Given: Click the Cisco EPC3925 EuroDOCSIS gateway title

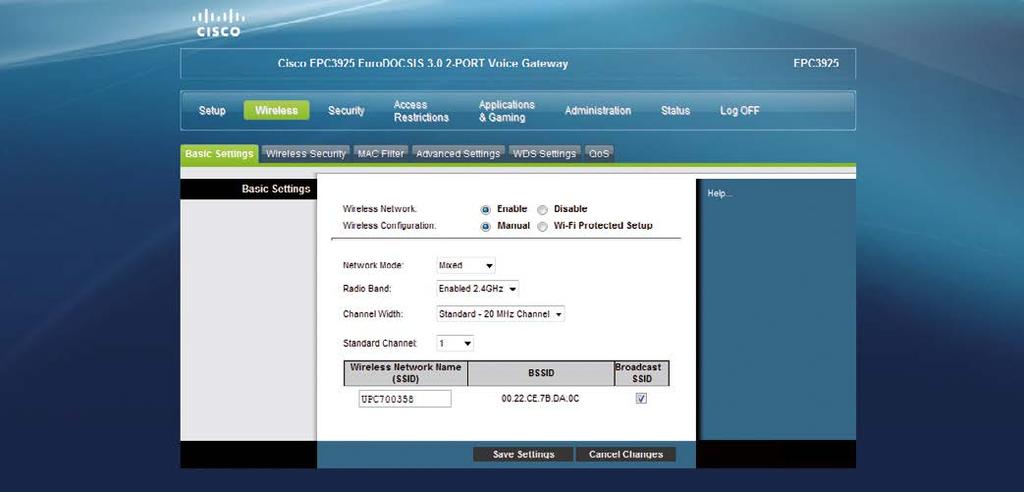Looking at the screenshot, I should click(423, 63).
